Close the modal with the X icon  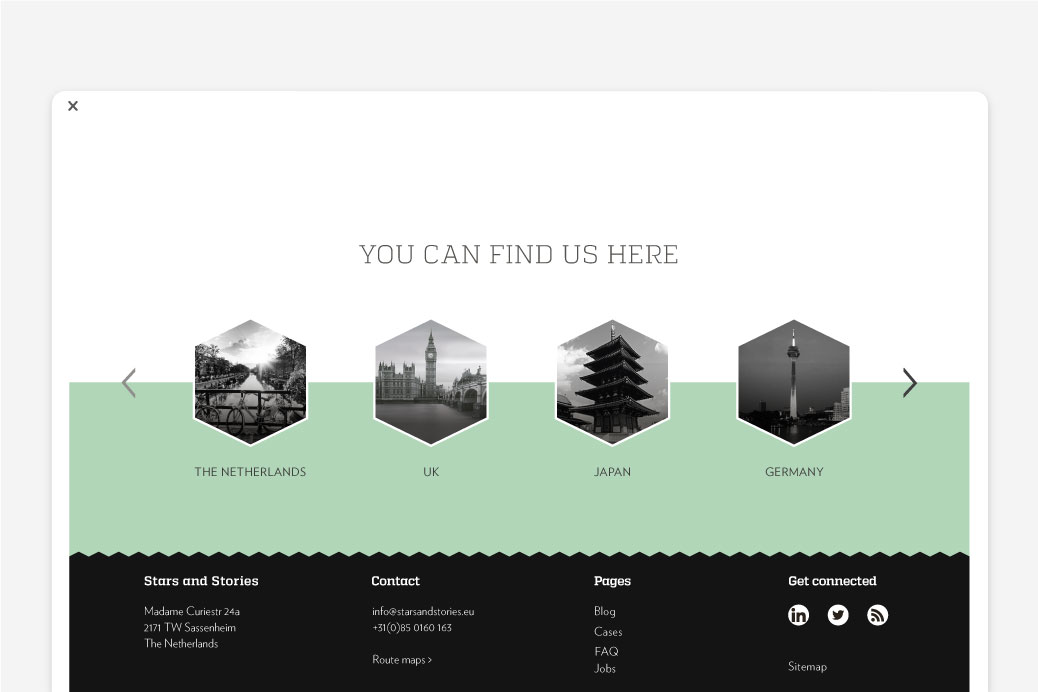(x=73, y=106)
